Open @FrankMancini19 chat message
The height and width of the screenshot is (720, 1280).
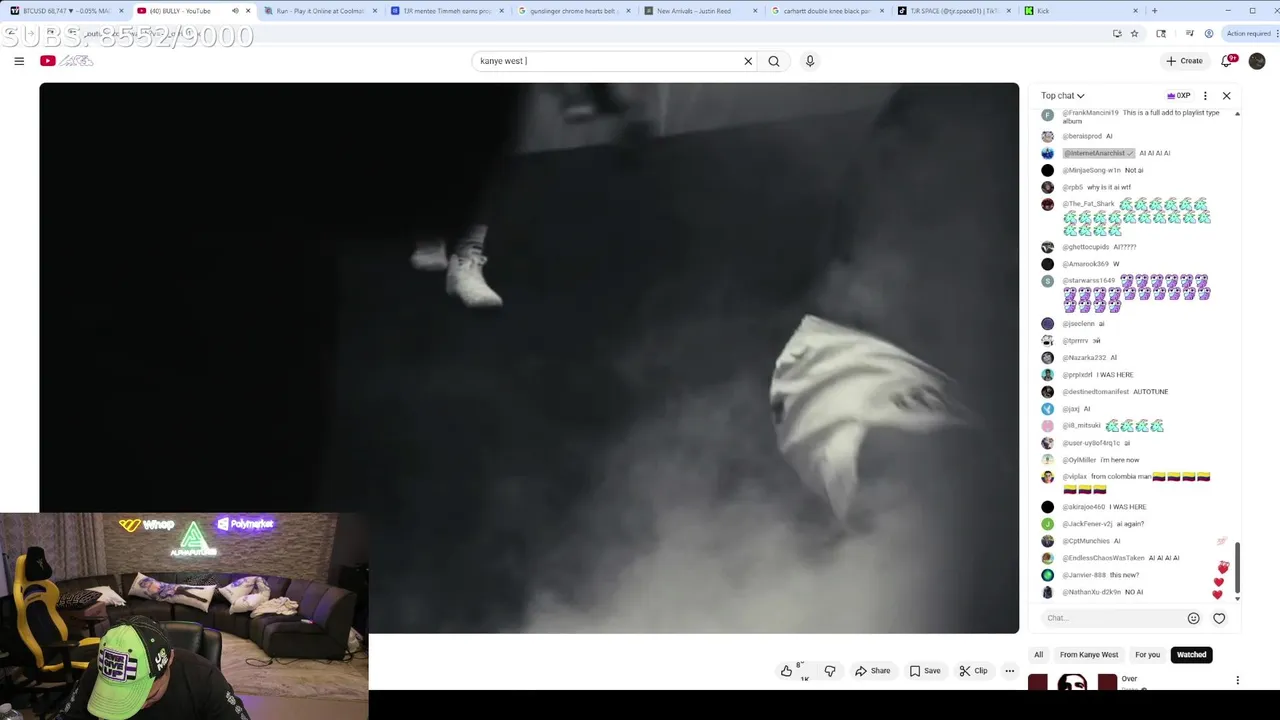tap(1140, 116)
